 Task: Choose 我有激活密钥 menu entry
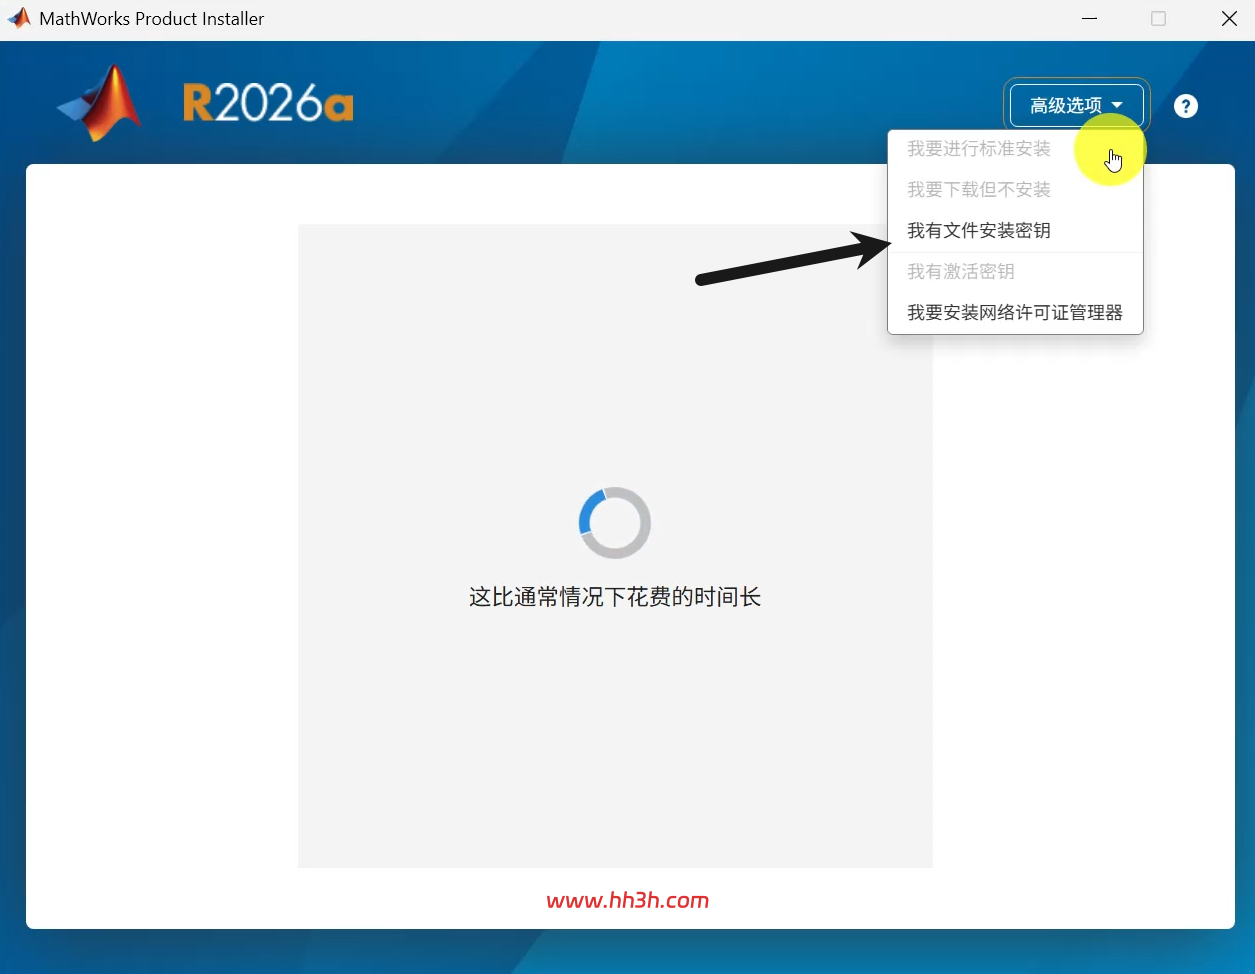pyautogui.click(x=1015, y=272)
